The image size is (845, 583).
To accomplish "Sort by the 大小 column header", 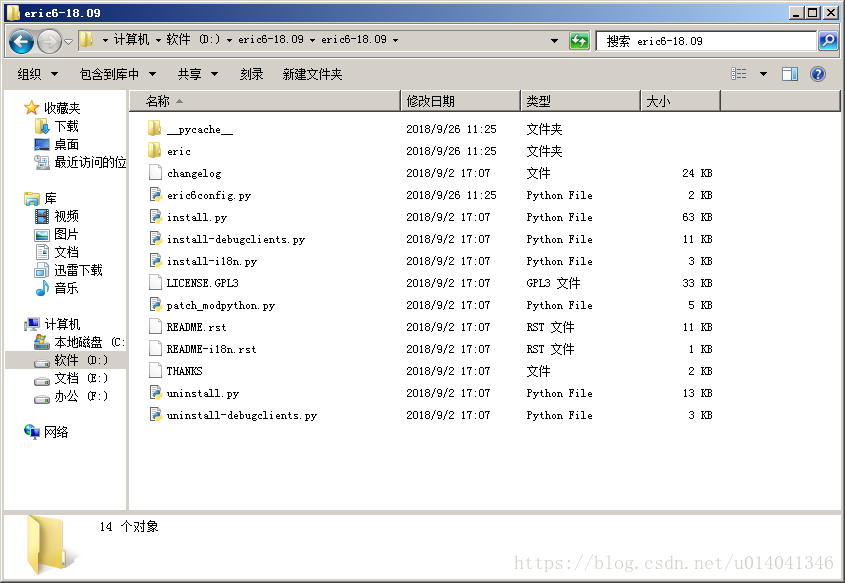I will 681,101.
